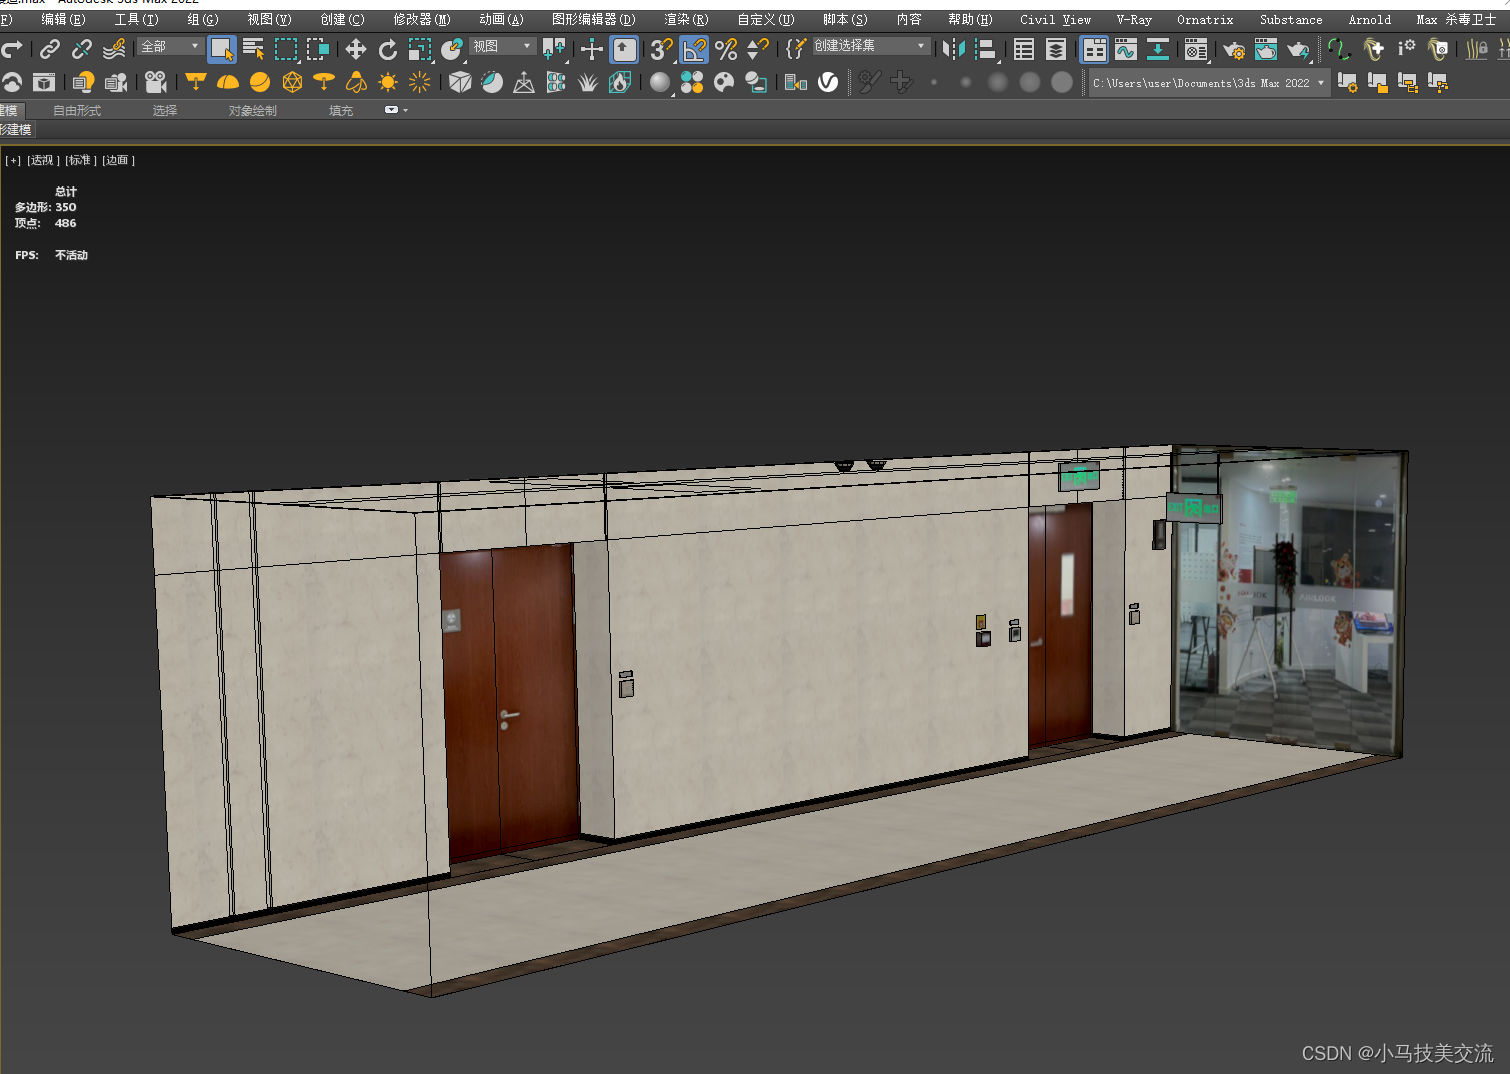Screen dimensions: 1510x1074
Task: Click the [+] viewport menu label
Action: 13,160
